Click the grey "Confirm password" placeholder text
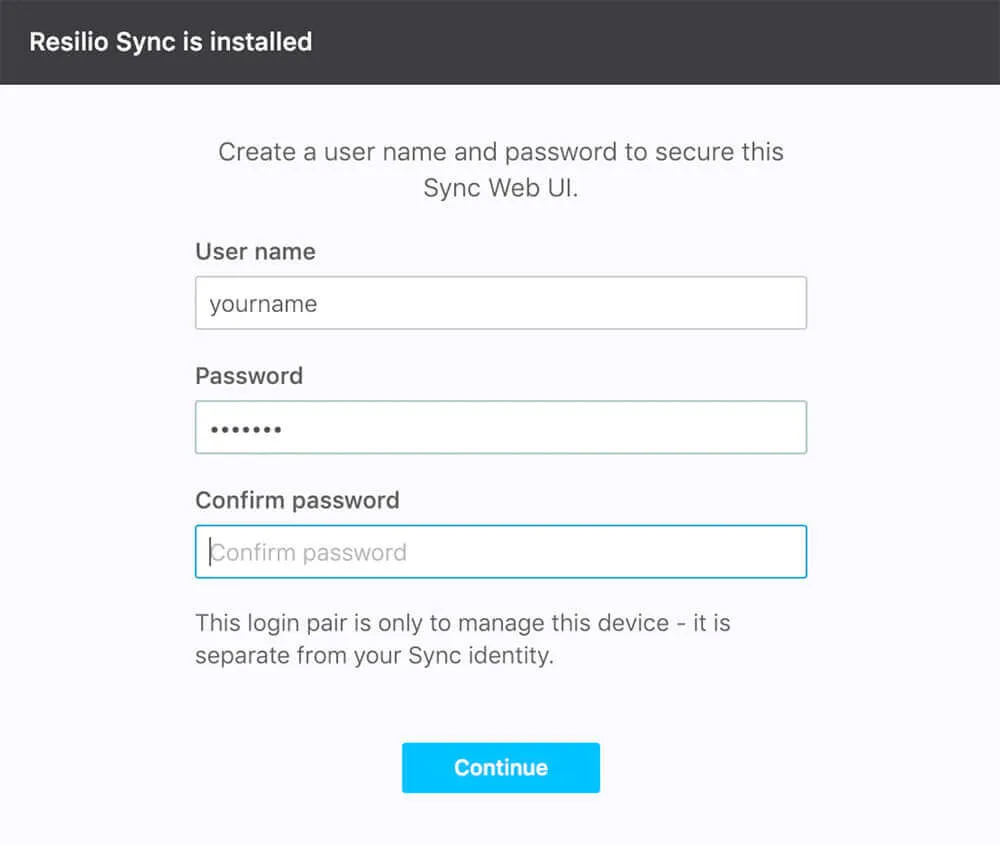 308,552
